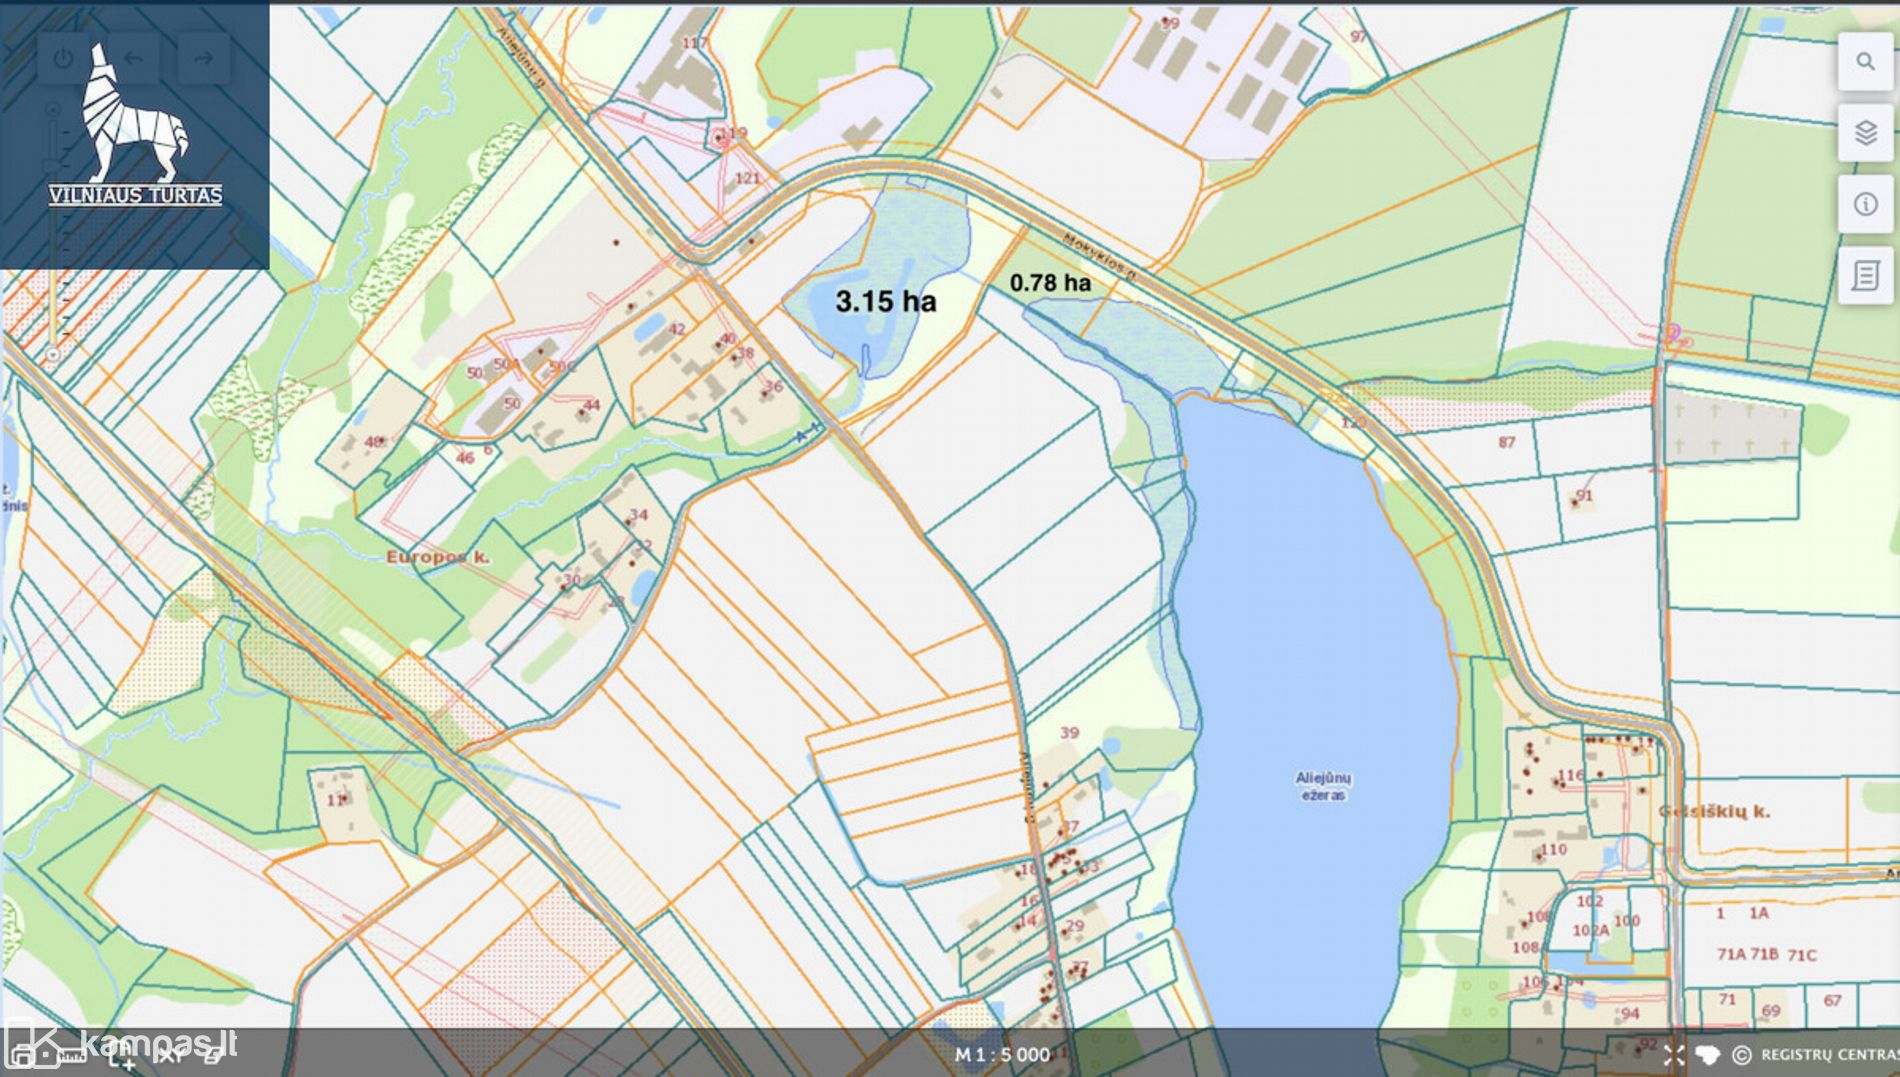Image resolution: width=1900 pixels, height=1077 pixels.
Task: Click parcel number 87 on map
Action: tap(1507, 442)
